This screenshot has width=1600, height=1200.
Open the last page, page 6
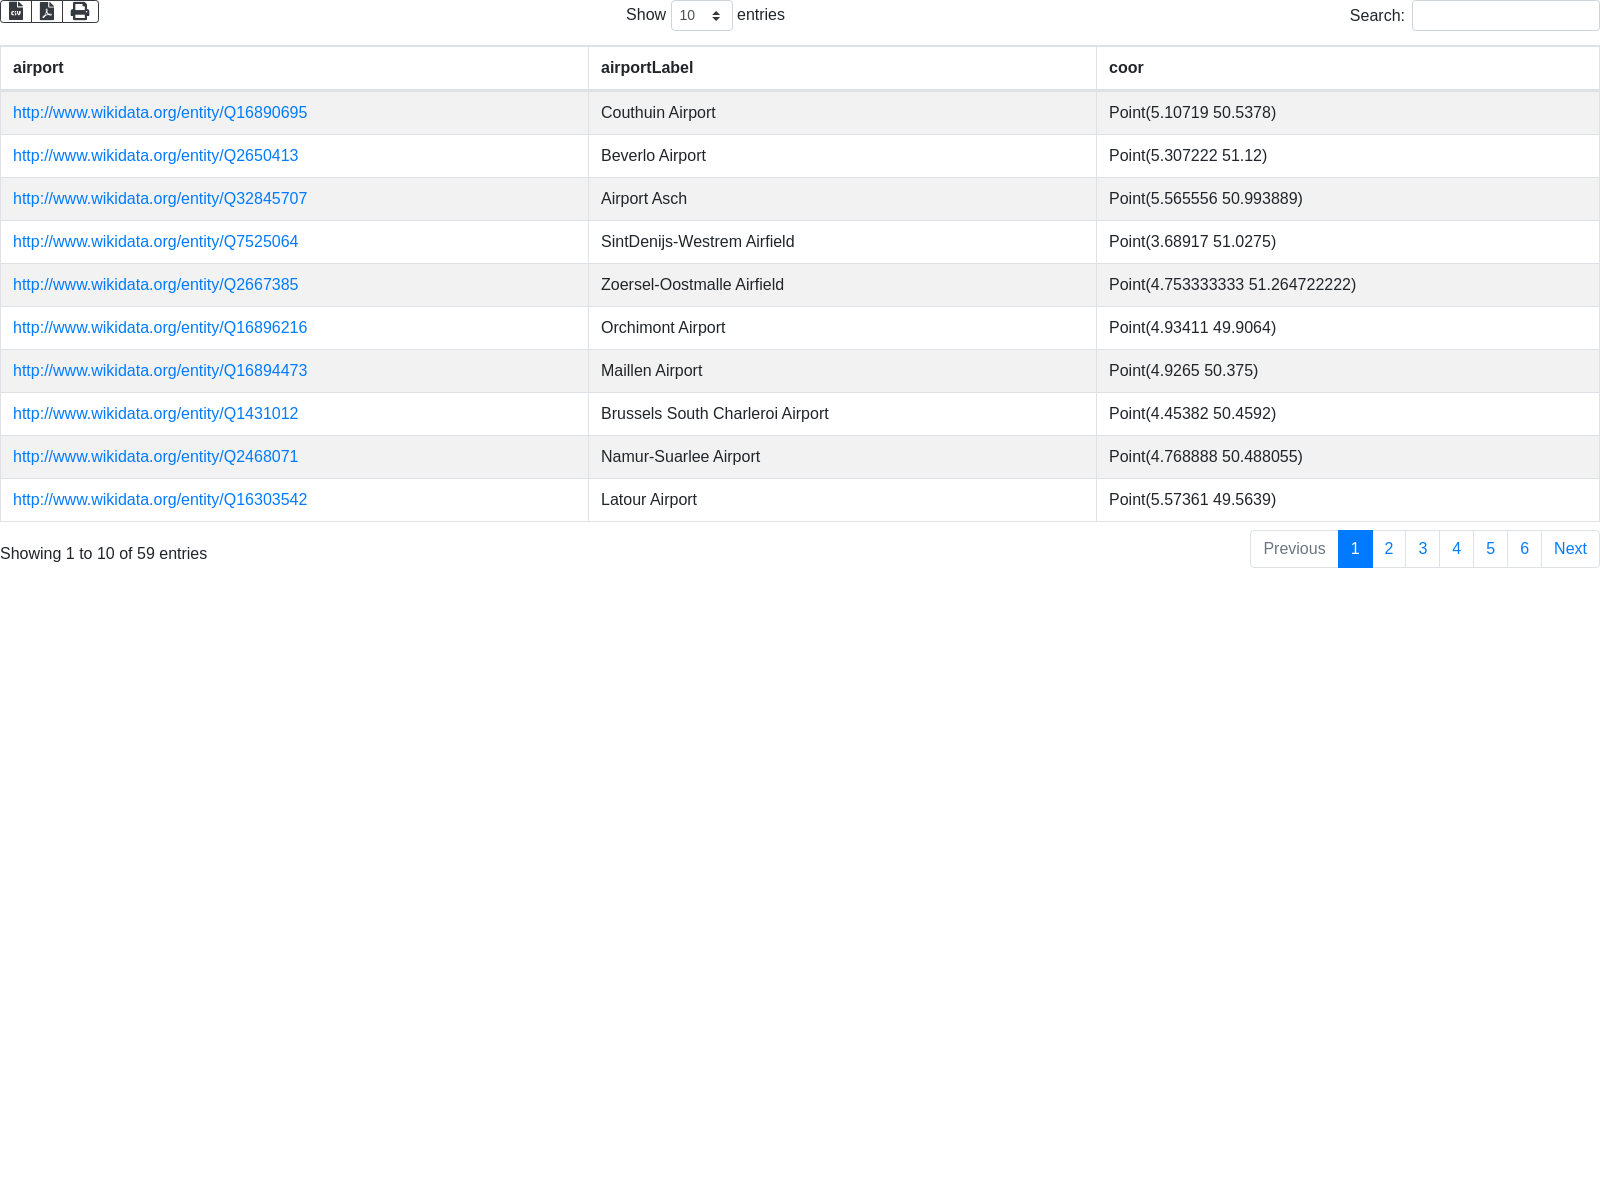(1524, 549)
